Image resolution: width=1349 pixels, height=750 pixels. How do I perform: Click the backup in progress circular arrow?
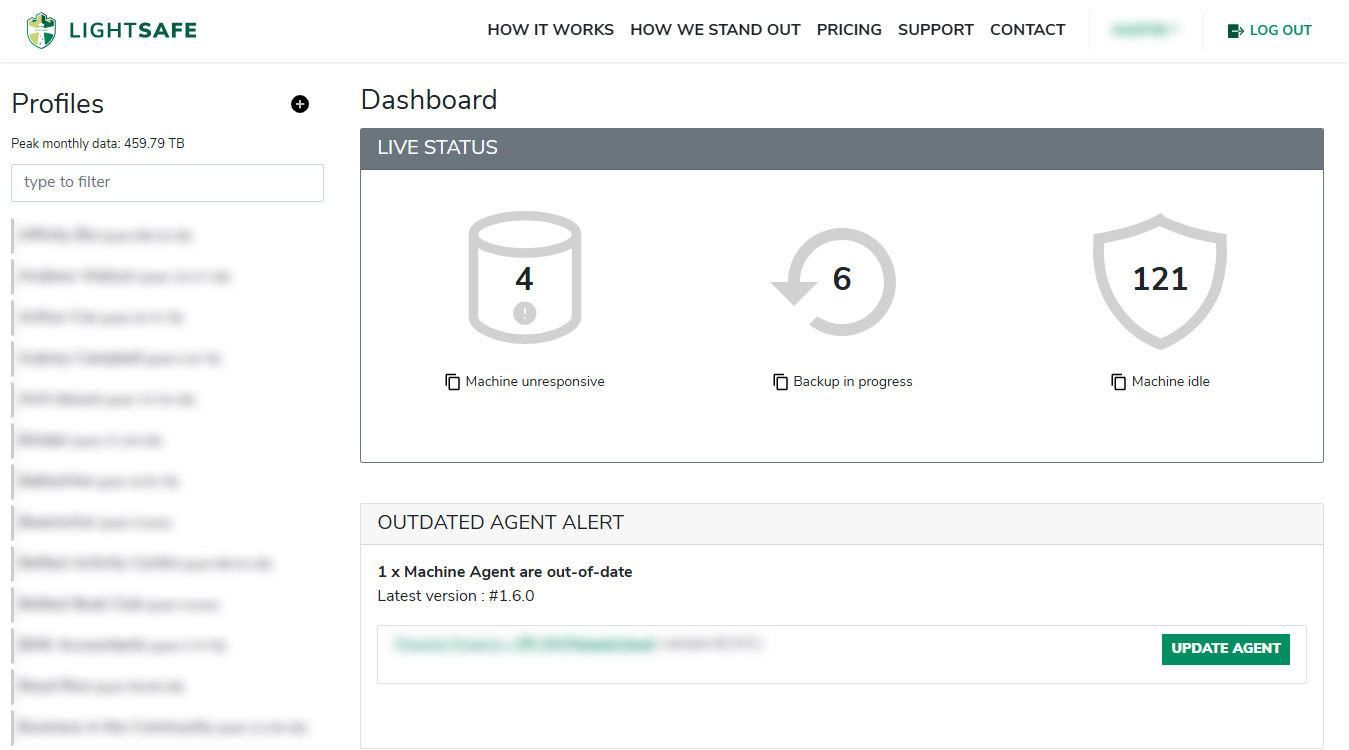[x=834, y=280]
